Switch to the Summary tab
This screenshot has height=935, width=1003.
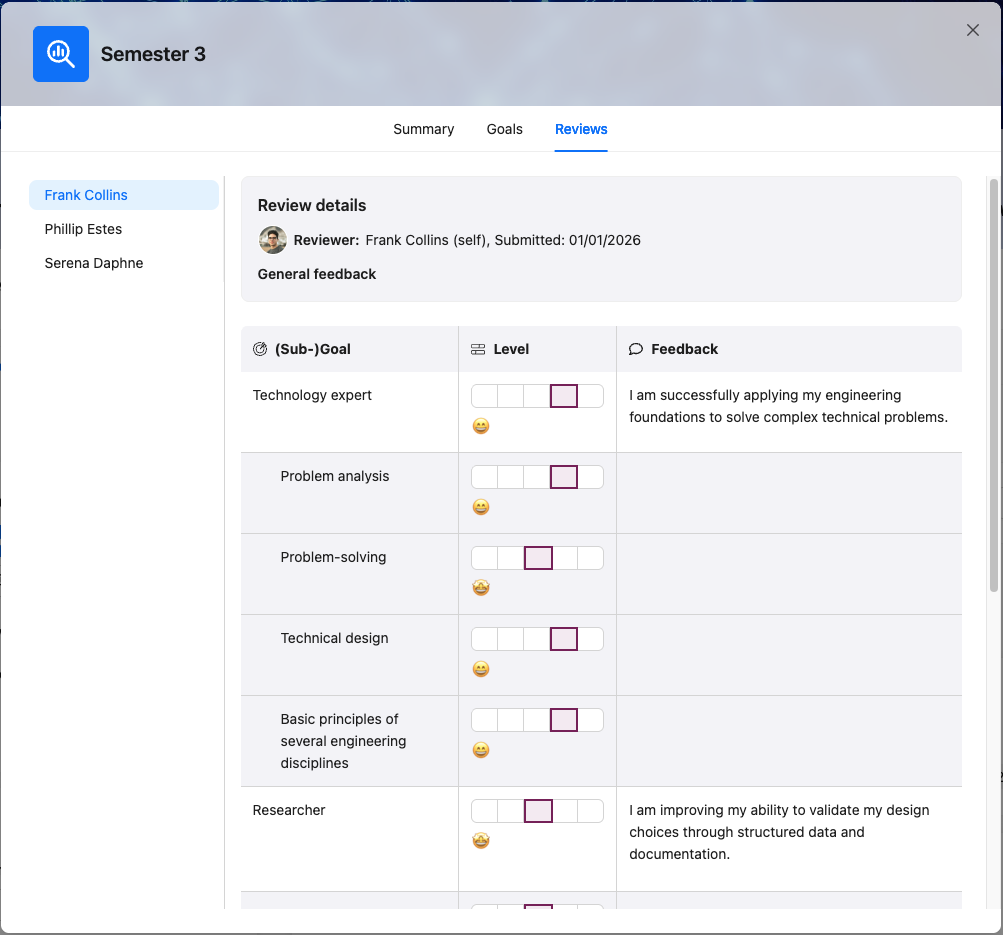pyautogui.click(x=423, y=129)
